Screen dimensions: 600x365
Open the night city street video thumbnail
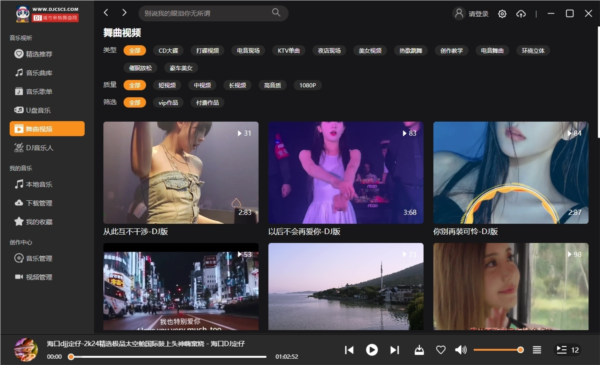(181, 286)
